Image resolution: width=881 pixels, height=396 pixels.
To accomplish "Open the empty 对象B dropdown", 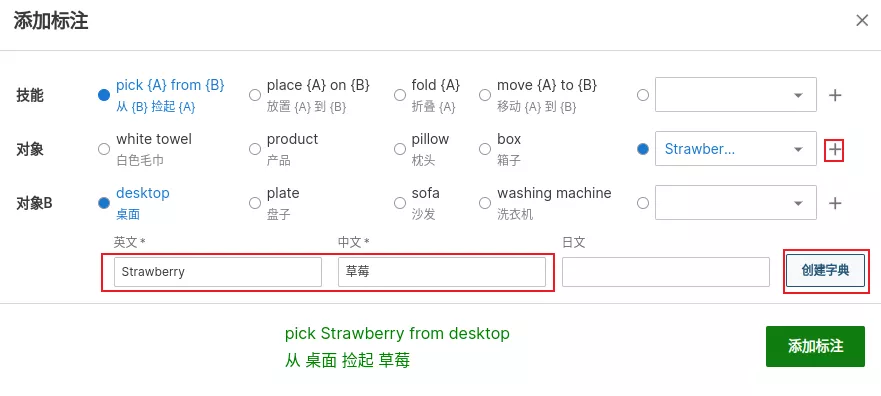I will click(735, 203).
